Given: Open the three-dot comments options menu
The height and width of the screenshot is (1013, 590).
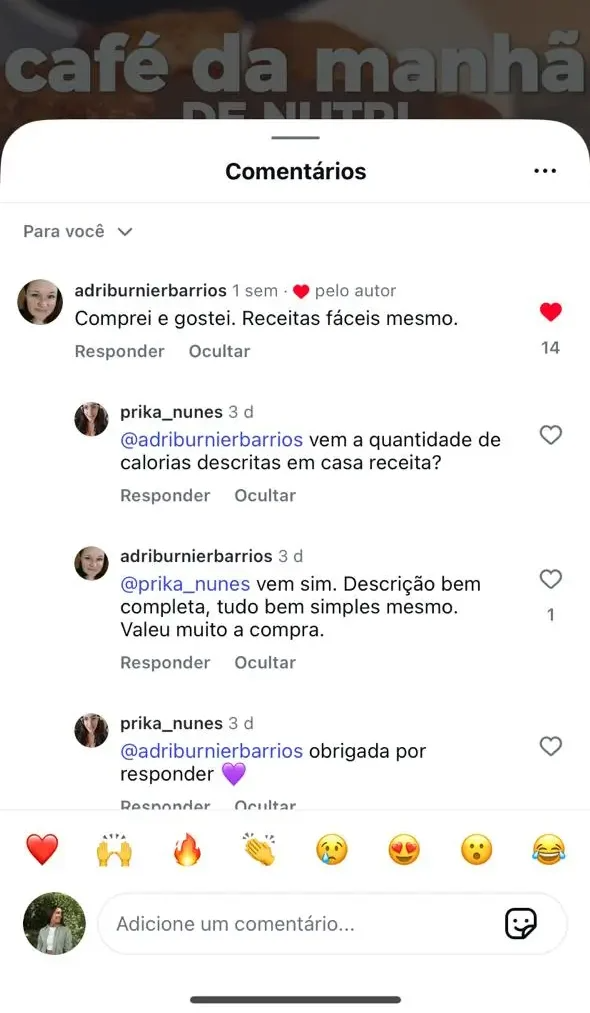Looking at the screenshot, I should [545, 171].
